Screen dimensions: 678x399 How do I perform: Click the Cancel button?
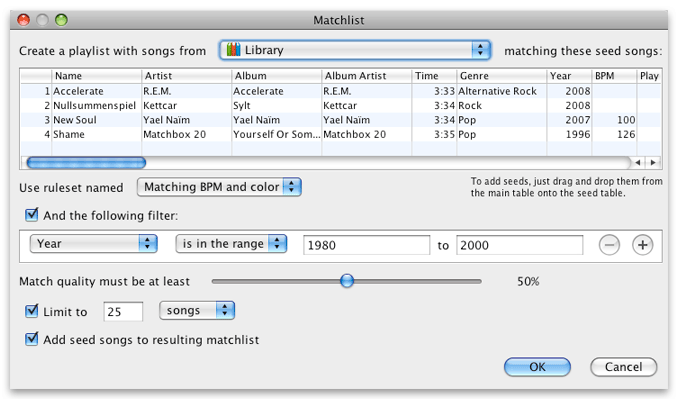click(623, 367)
